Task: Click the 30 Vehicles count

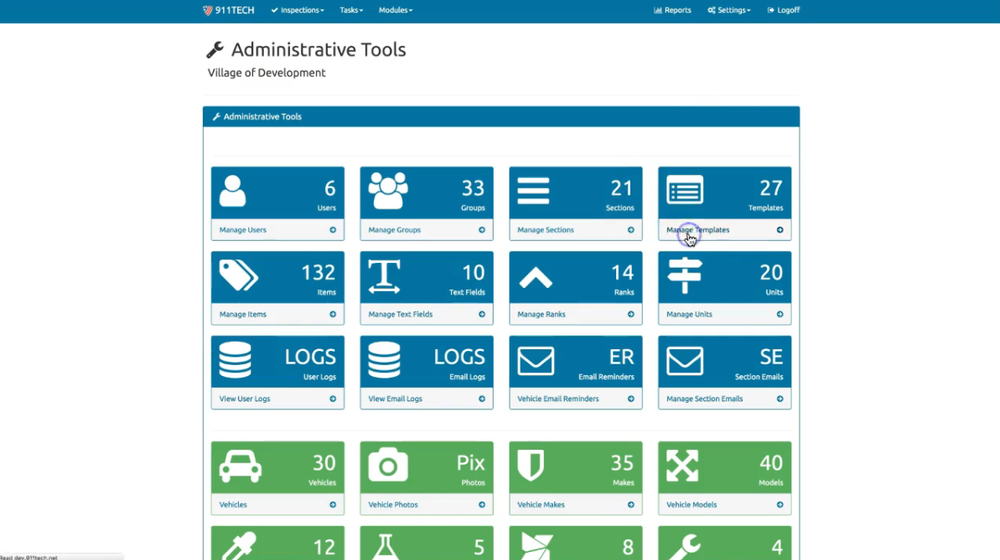Action: point(324,463)
